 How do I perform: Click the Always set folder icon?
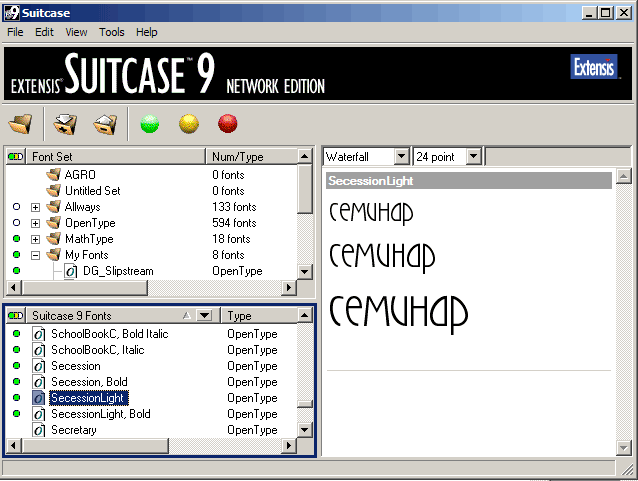pos(53,207)
